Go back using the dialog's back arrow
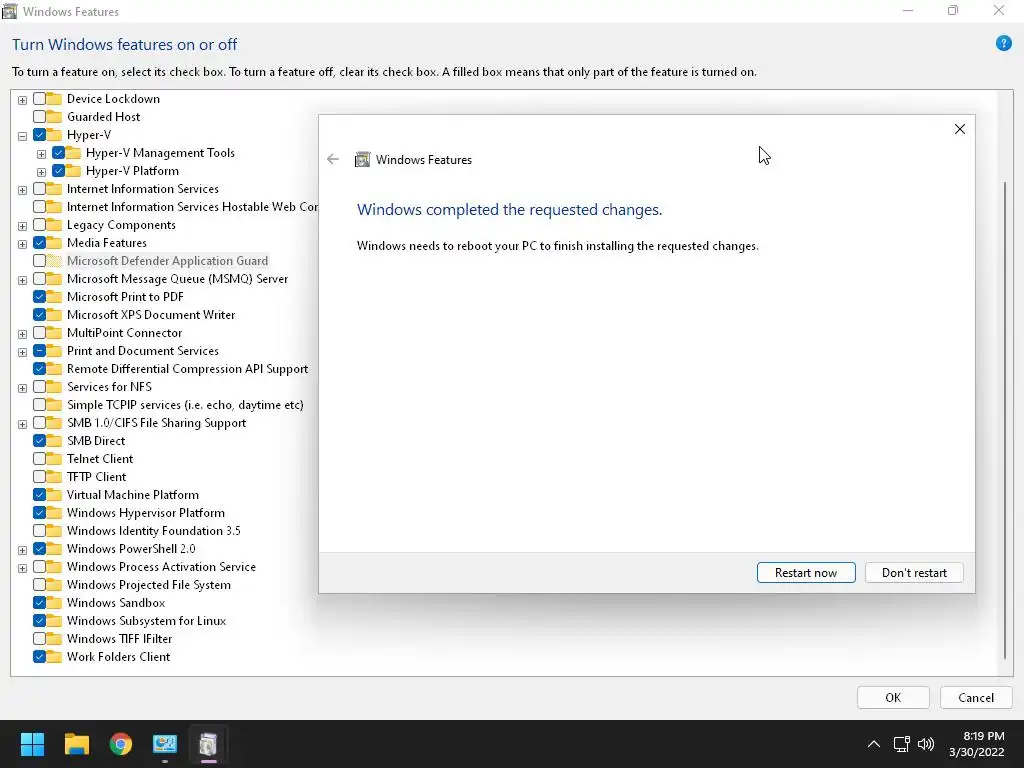The width and height of the screenshot is (1024, 768). point(333,159)
